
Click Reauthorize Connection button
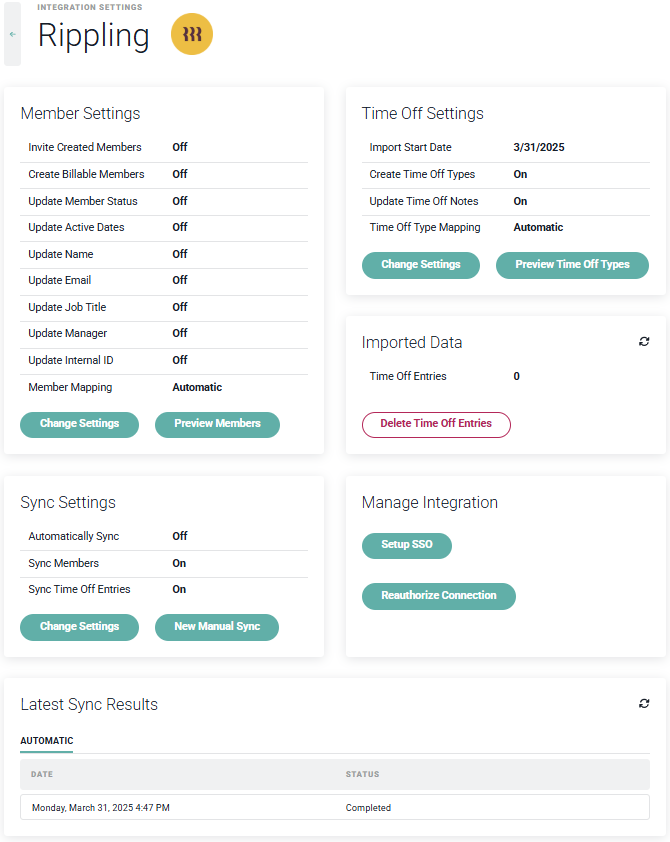tap(439, 596)
